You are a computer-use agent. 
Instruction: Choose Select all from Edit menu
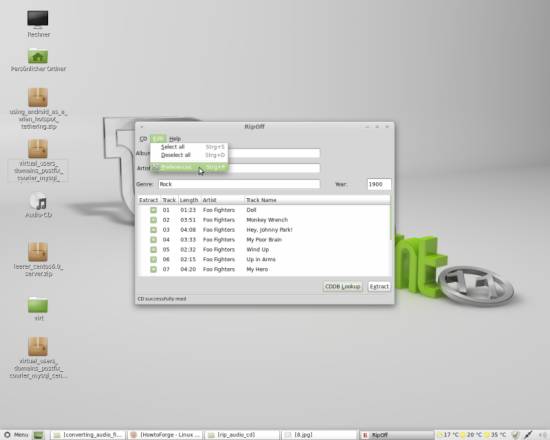pyautogui.click(x=189, y=147)
